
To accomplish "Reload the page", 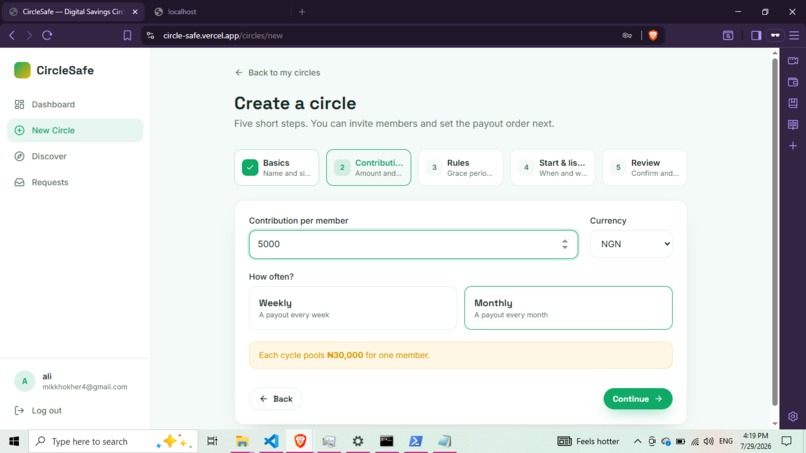I will [47, 35].
